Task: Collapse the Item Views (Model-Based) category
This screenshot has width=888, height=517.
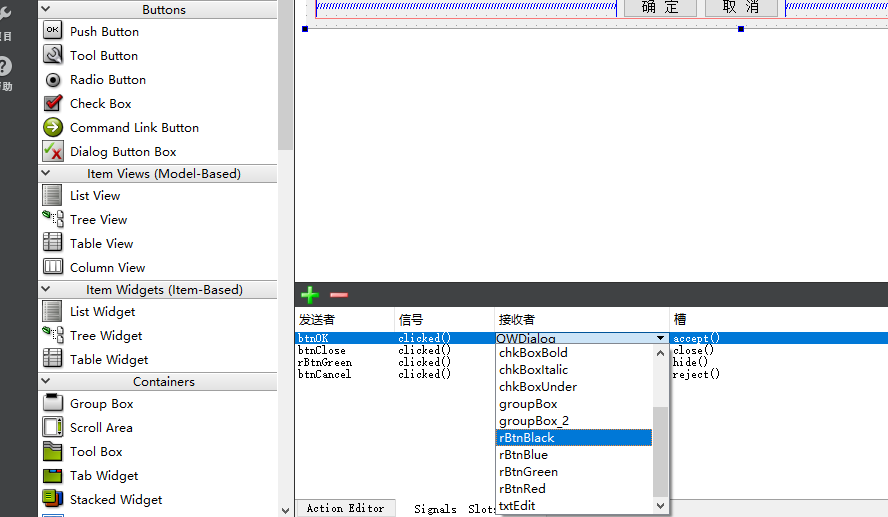Action: coord(46,173)
